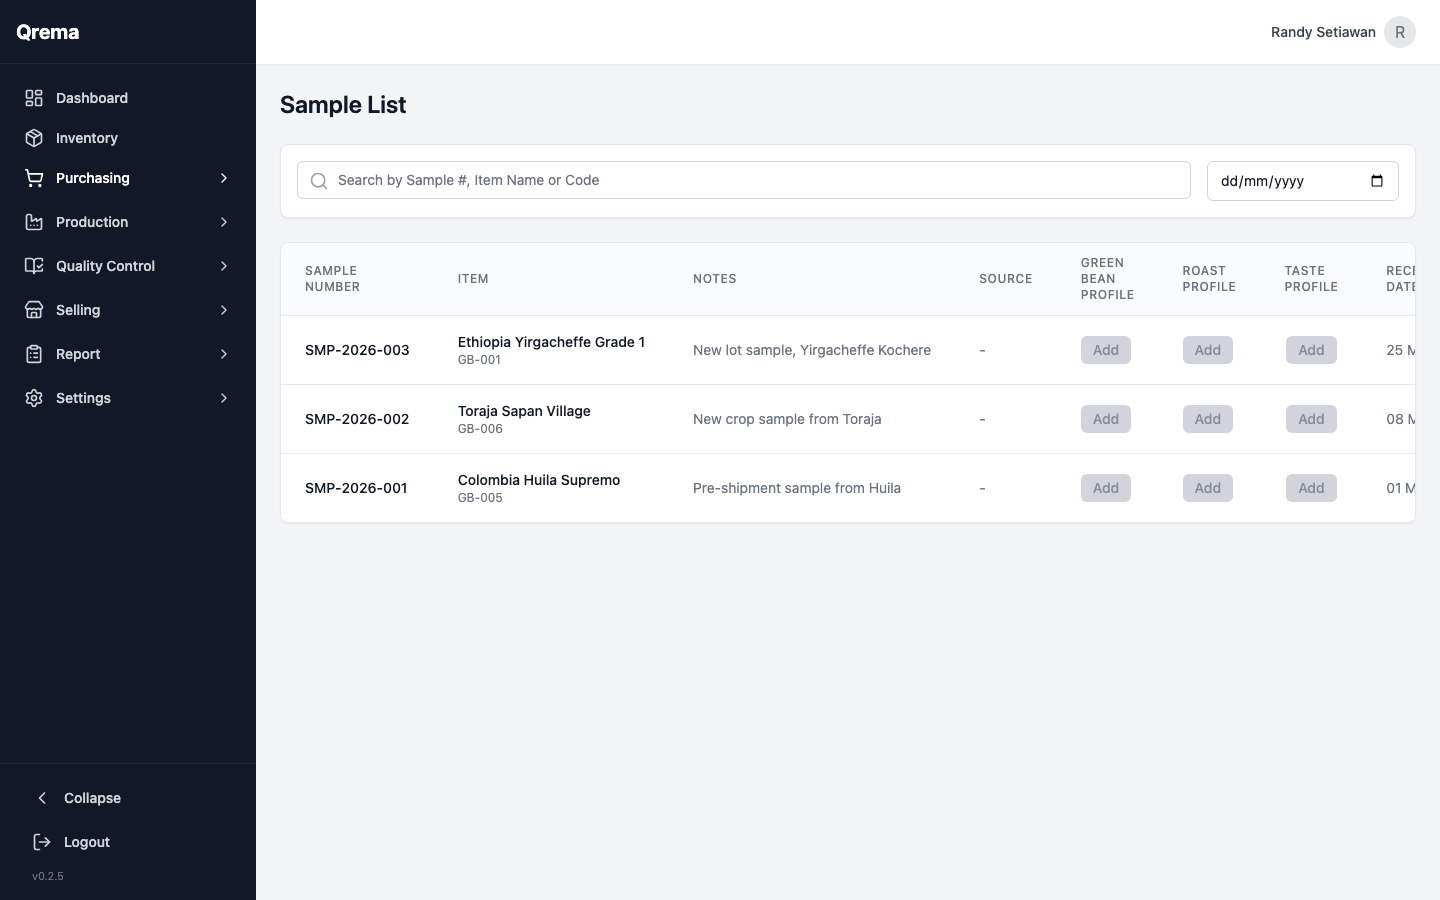Click Randy Setiawan's avatar circle
This screenshot has height=900, width=1440.
pos(1400,32)
